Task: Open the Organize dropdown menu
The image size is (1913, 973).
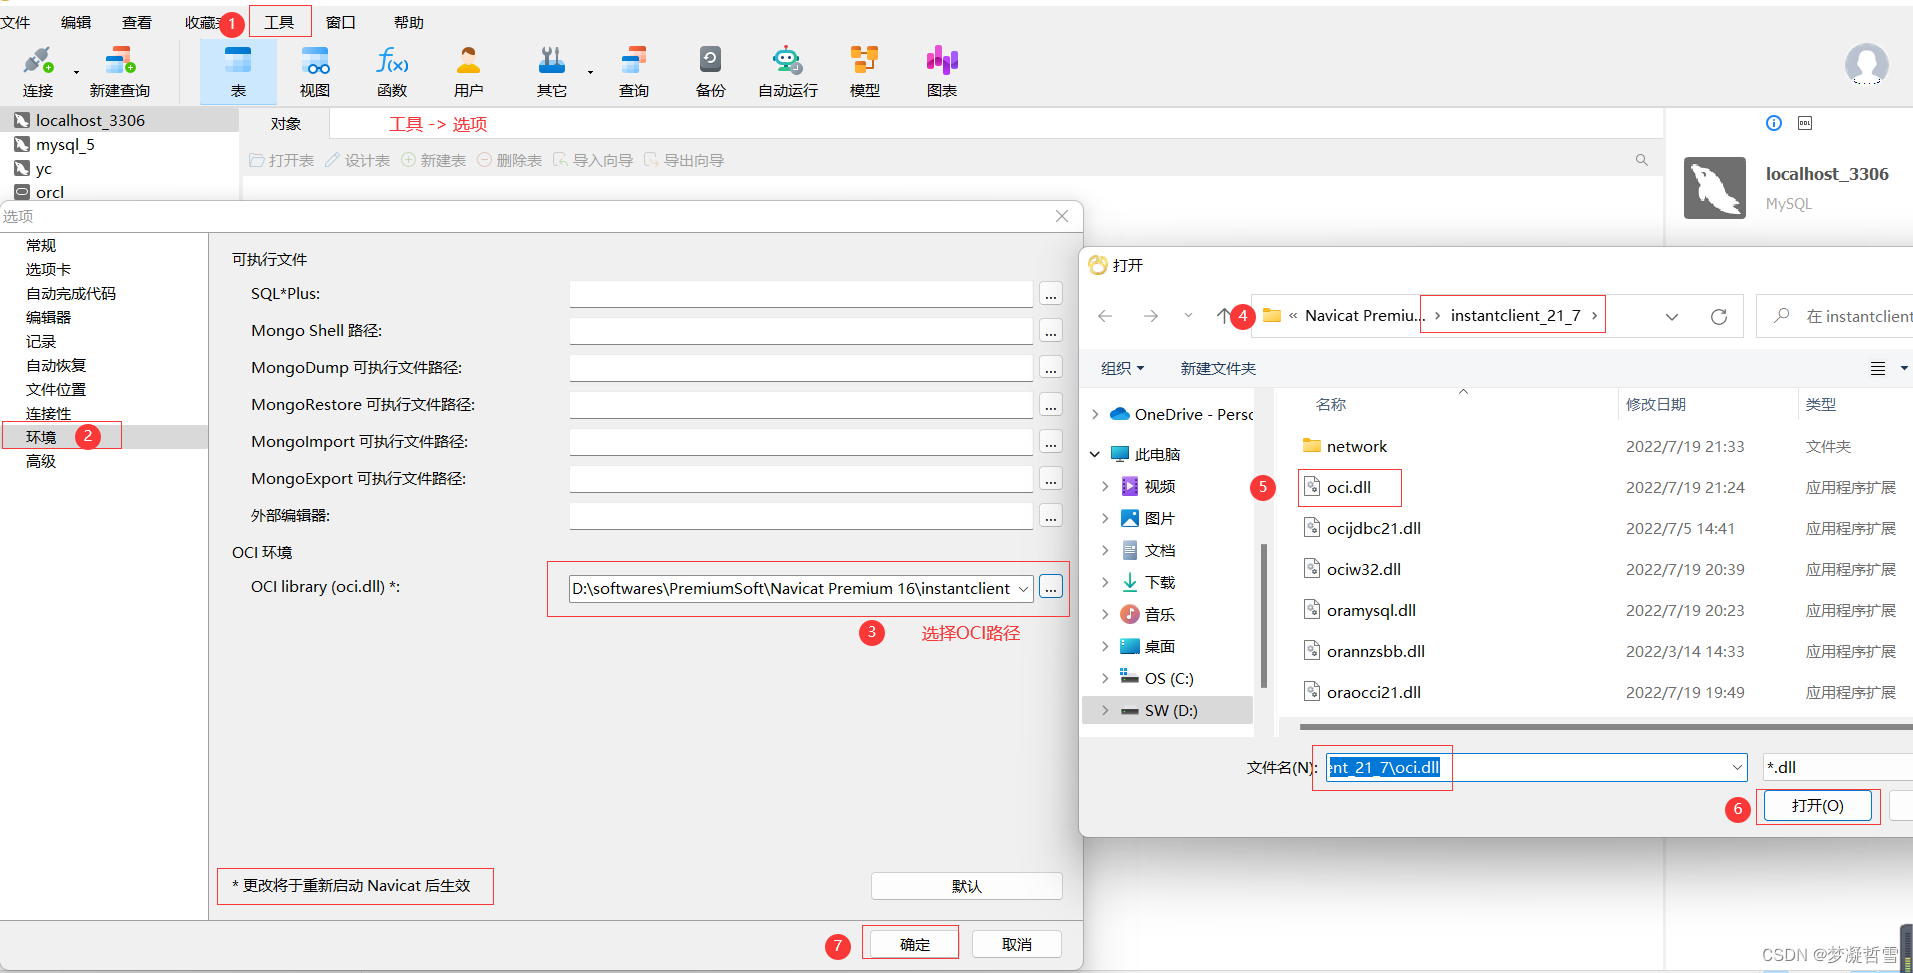Action: click(1122, 369)
